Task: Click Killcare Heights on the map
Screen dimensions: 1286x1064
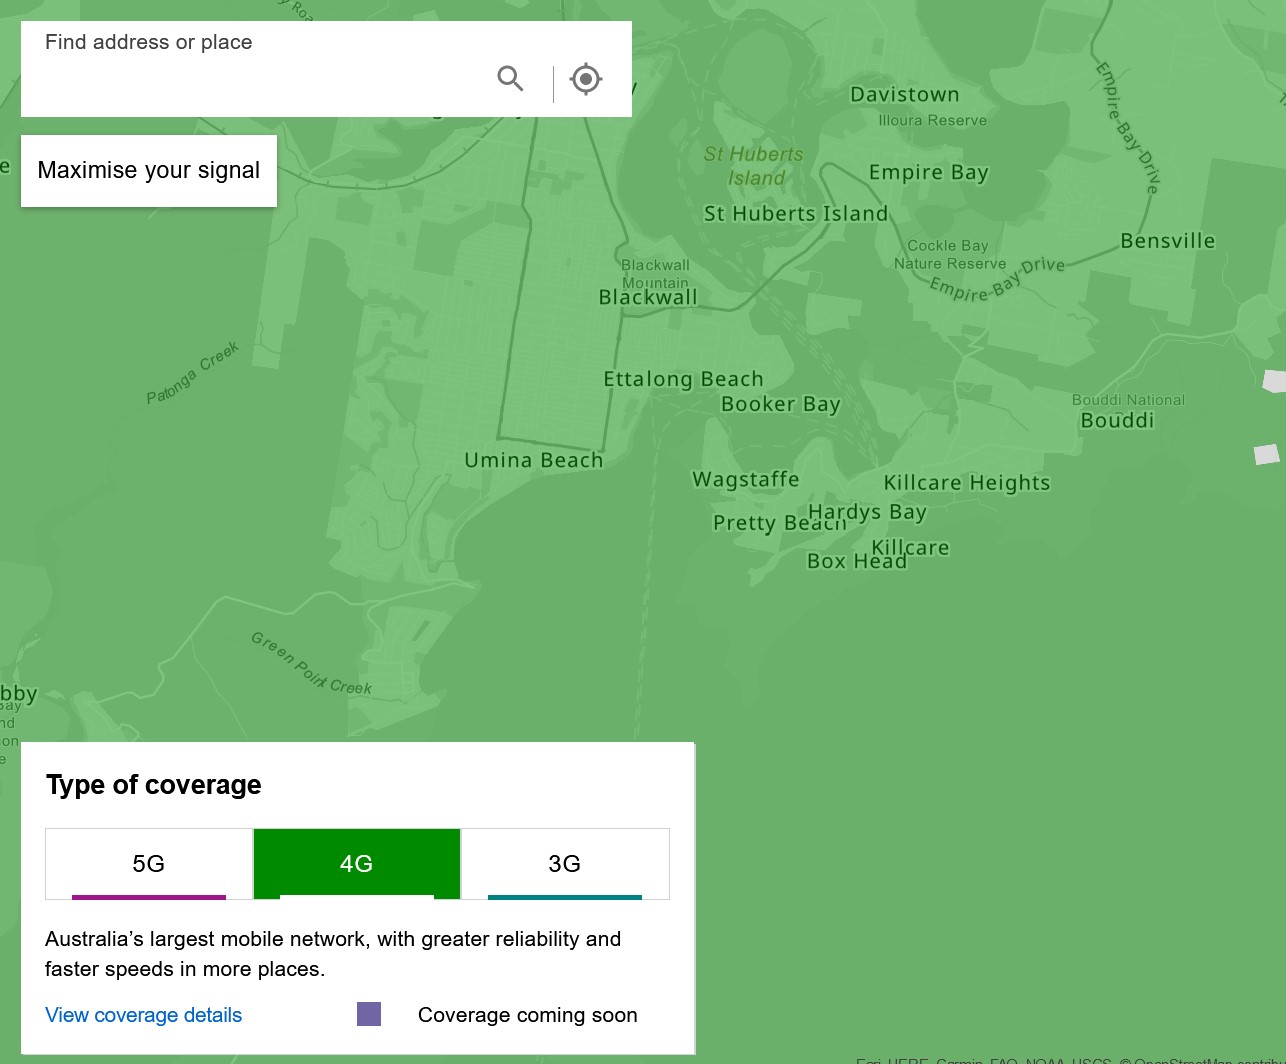Action: tap(966, 483)
